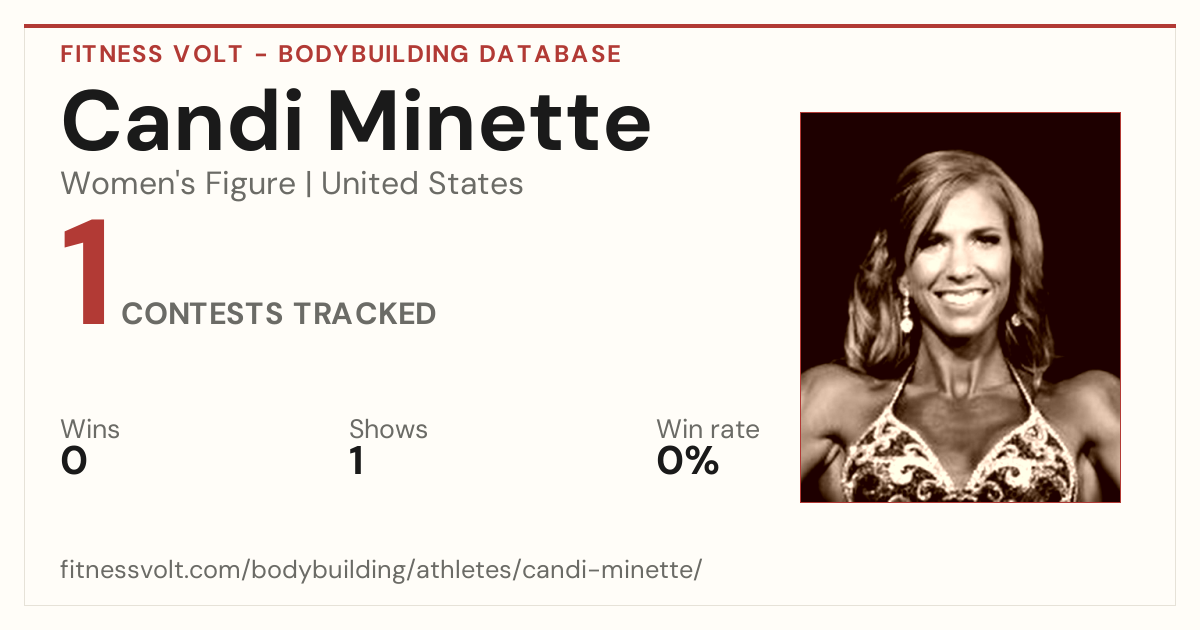This screenshot has width=1200, height=630.
Task: Select the Shows value 1
Action: [357, 461]
